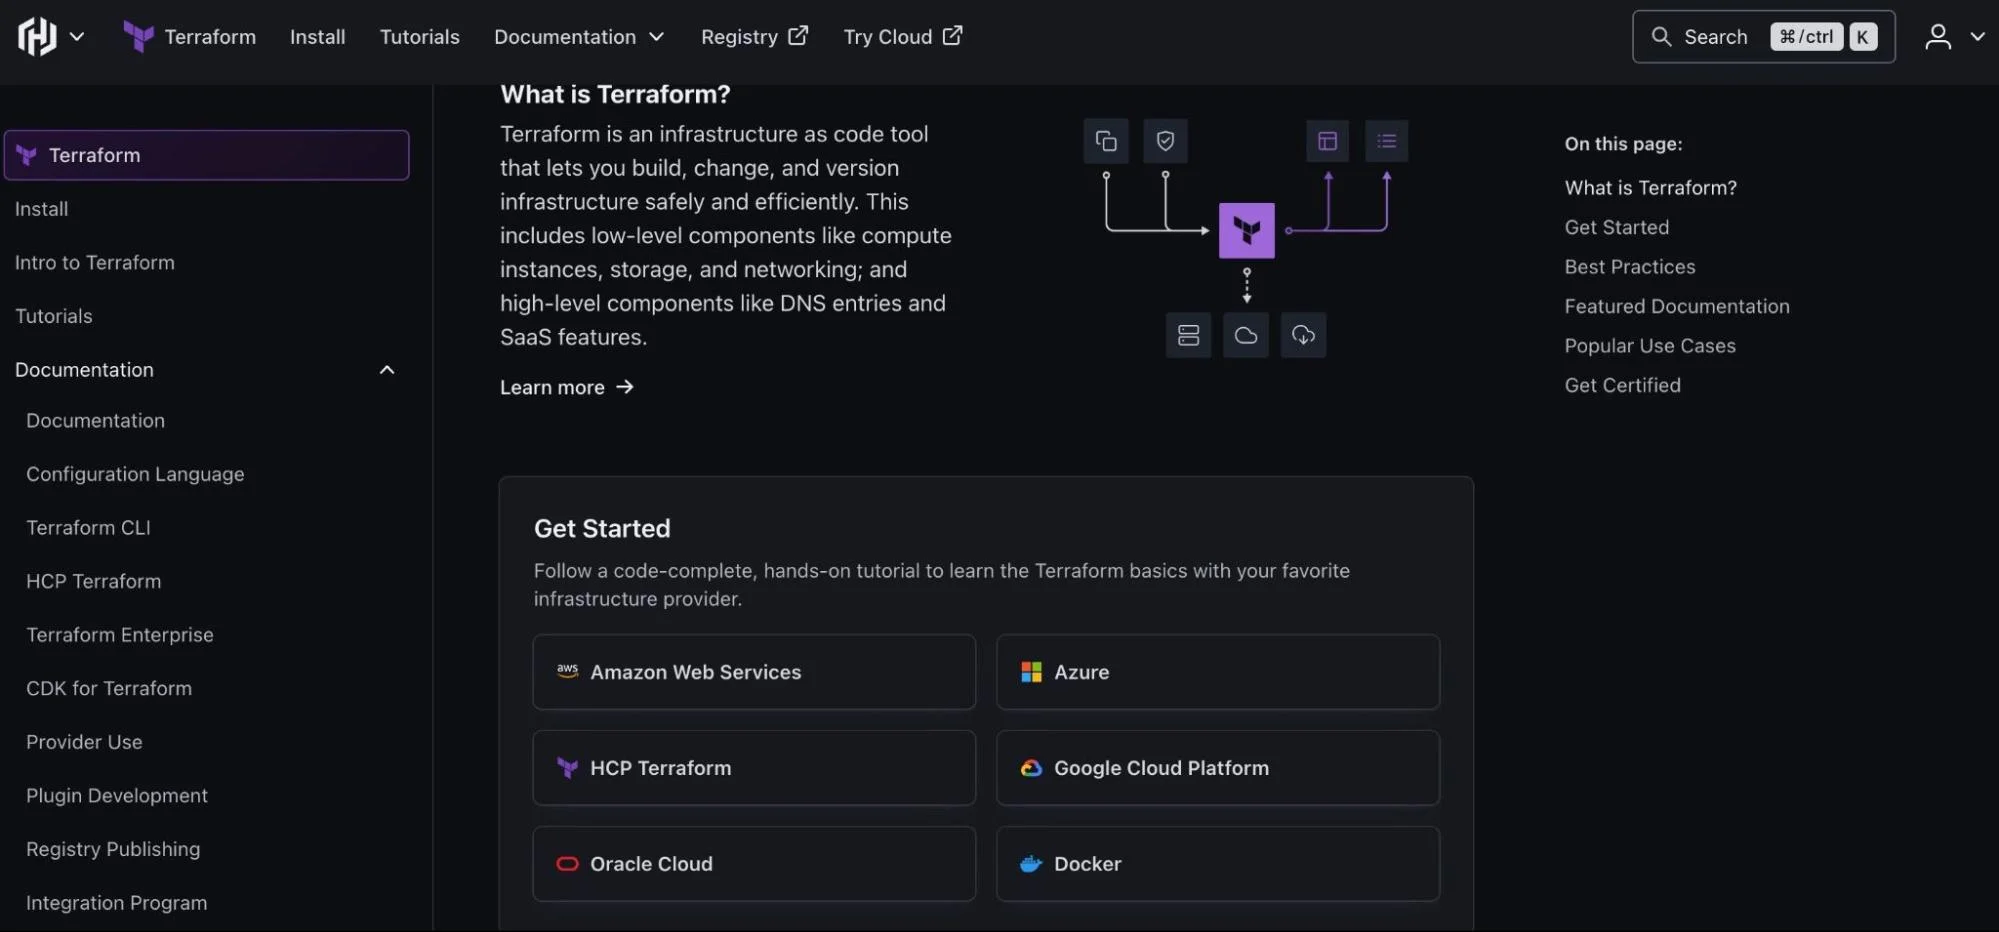Viewport: 1999px width, 932px height.
Task: Open the HCP Terraform tutorial card
Action: [754, 768]
